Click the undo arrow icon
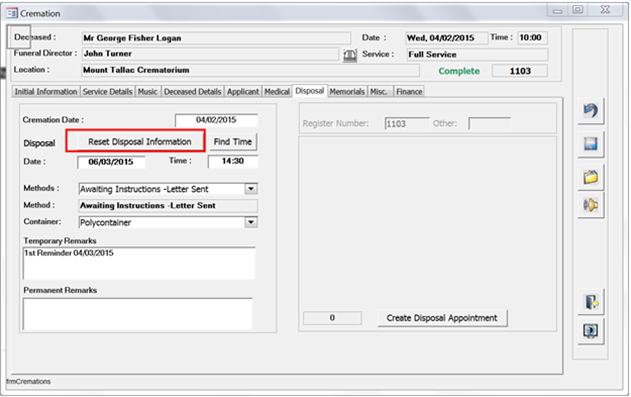 [x=591, y=111]
